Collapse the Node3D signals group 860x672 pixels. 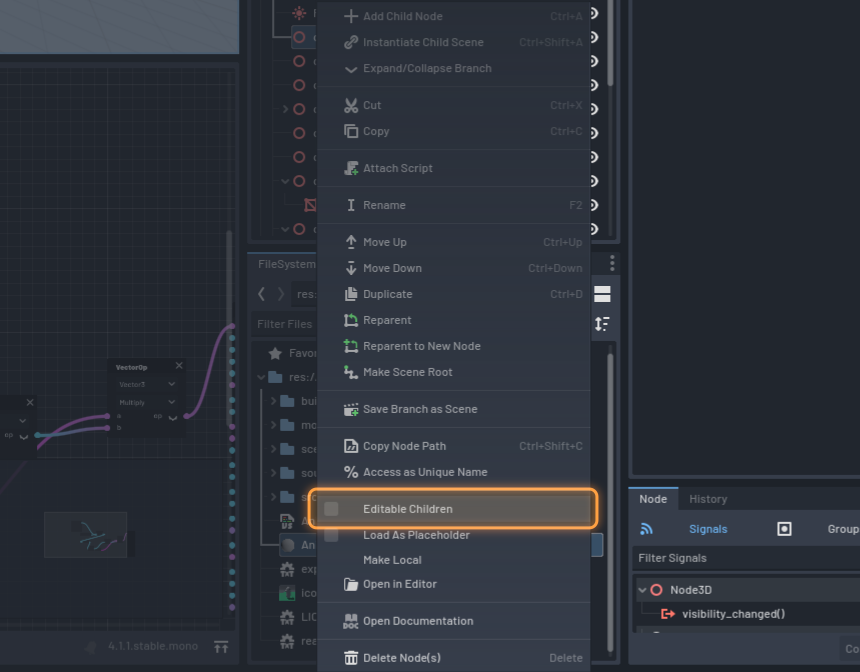[643, 590]
